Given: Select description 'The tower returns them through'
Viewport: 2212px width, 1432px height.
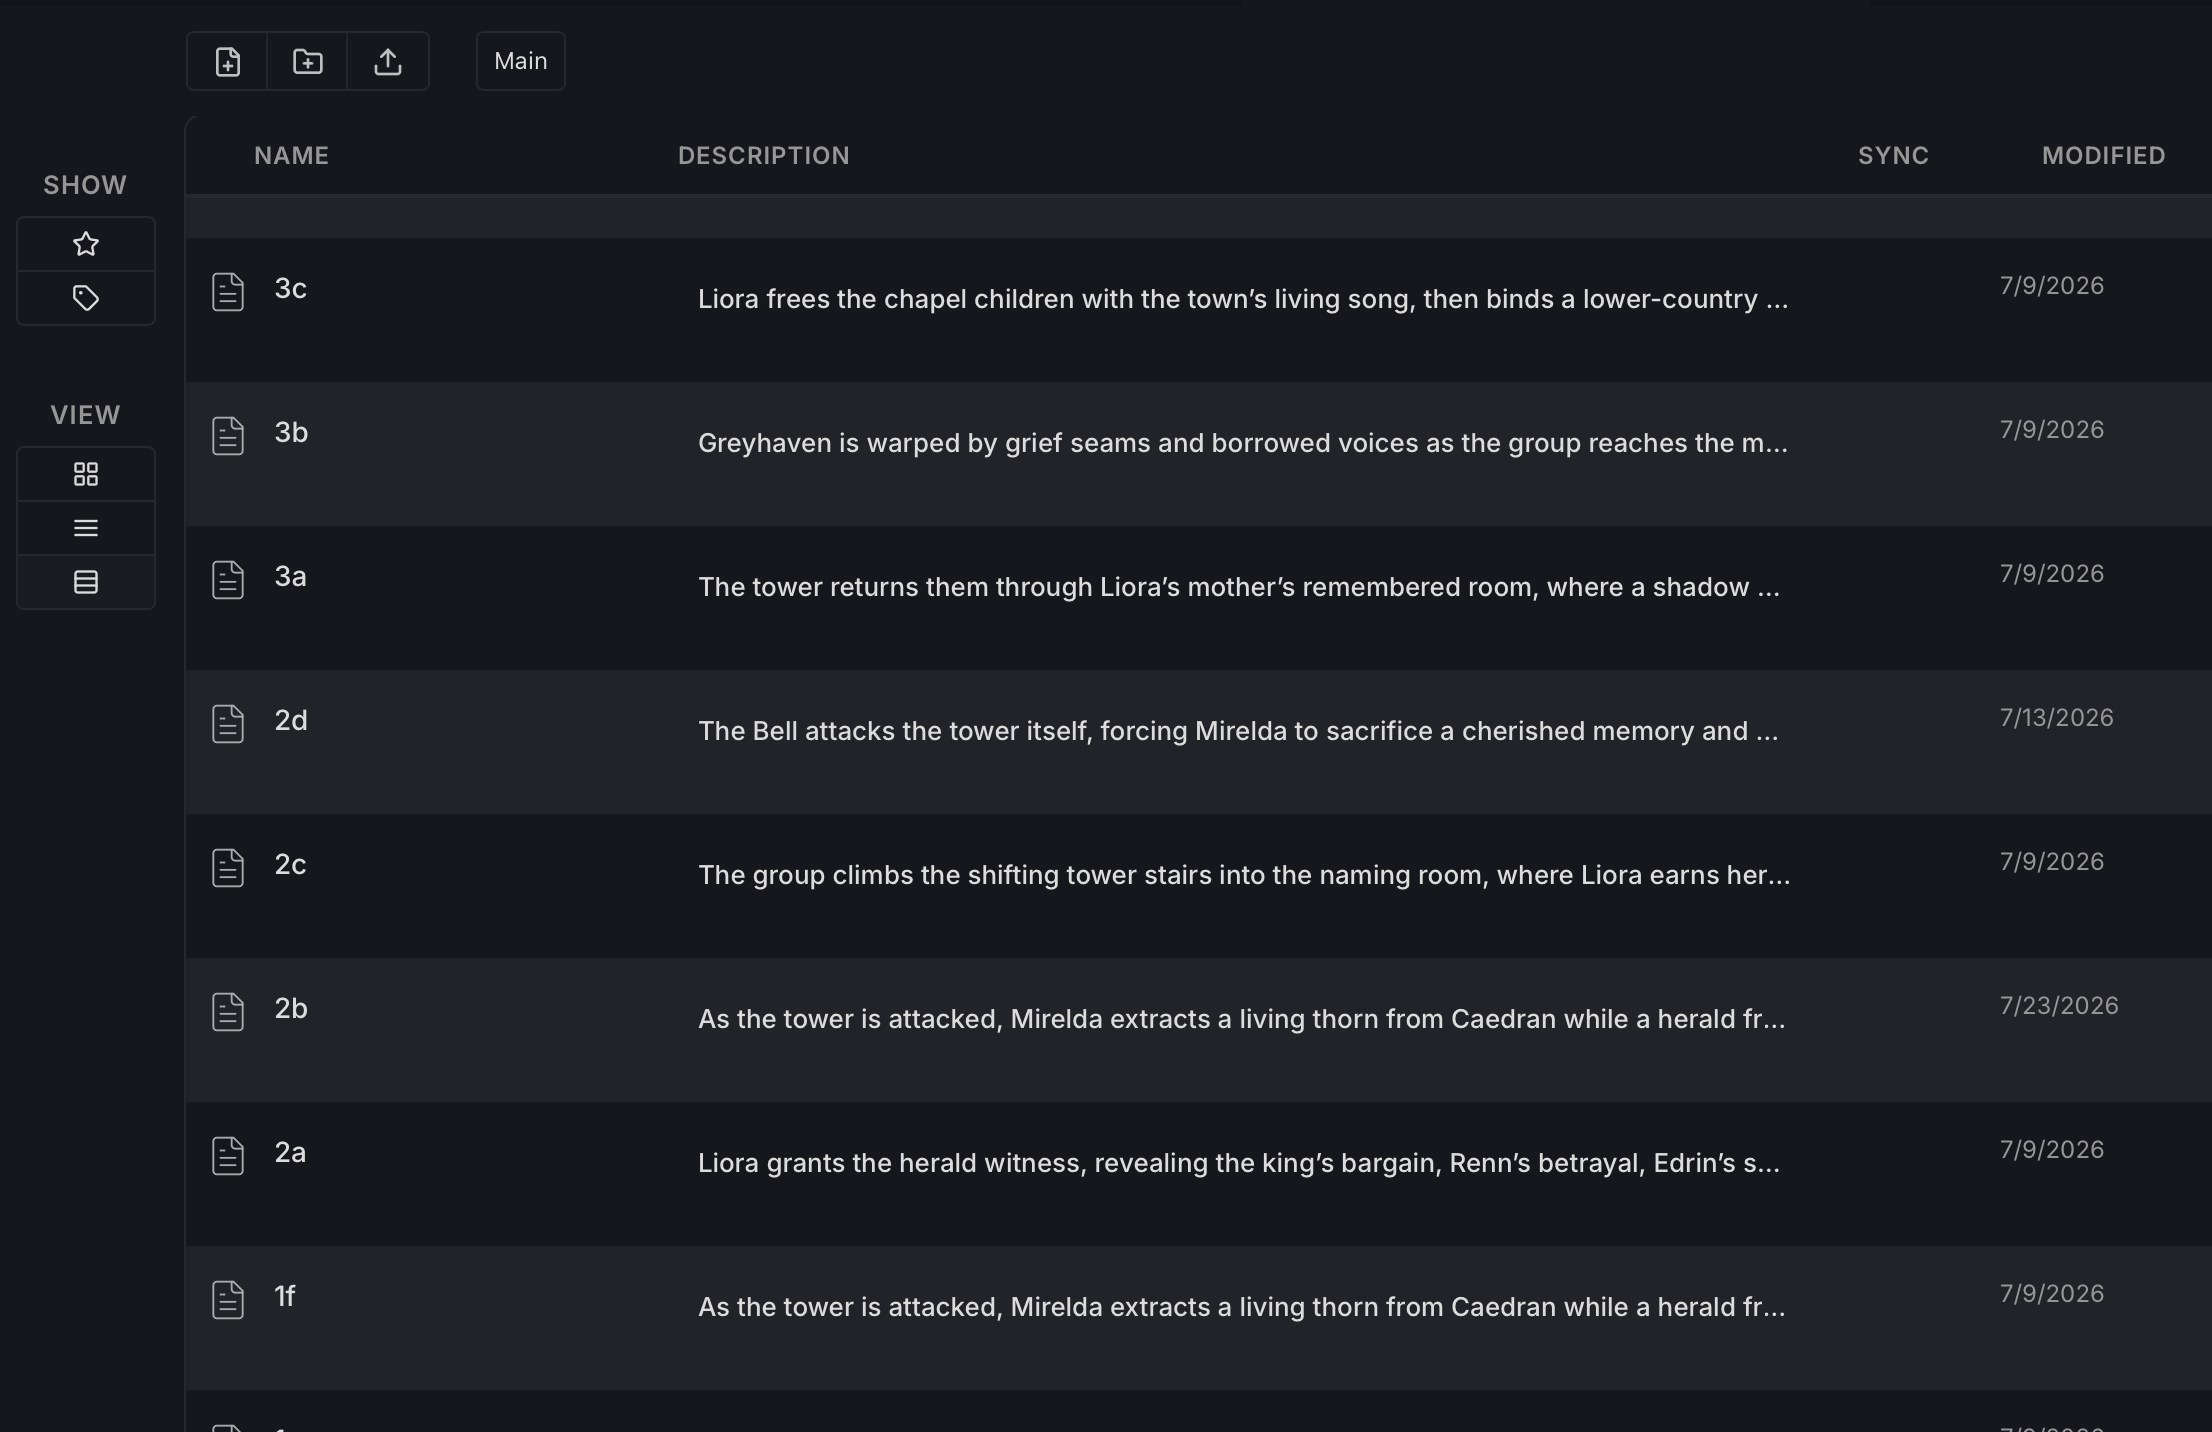Looking at the screenshot, I should (1239, 587).
